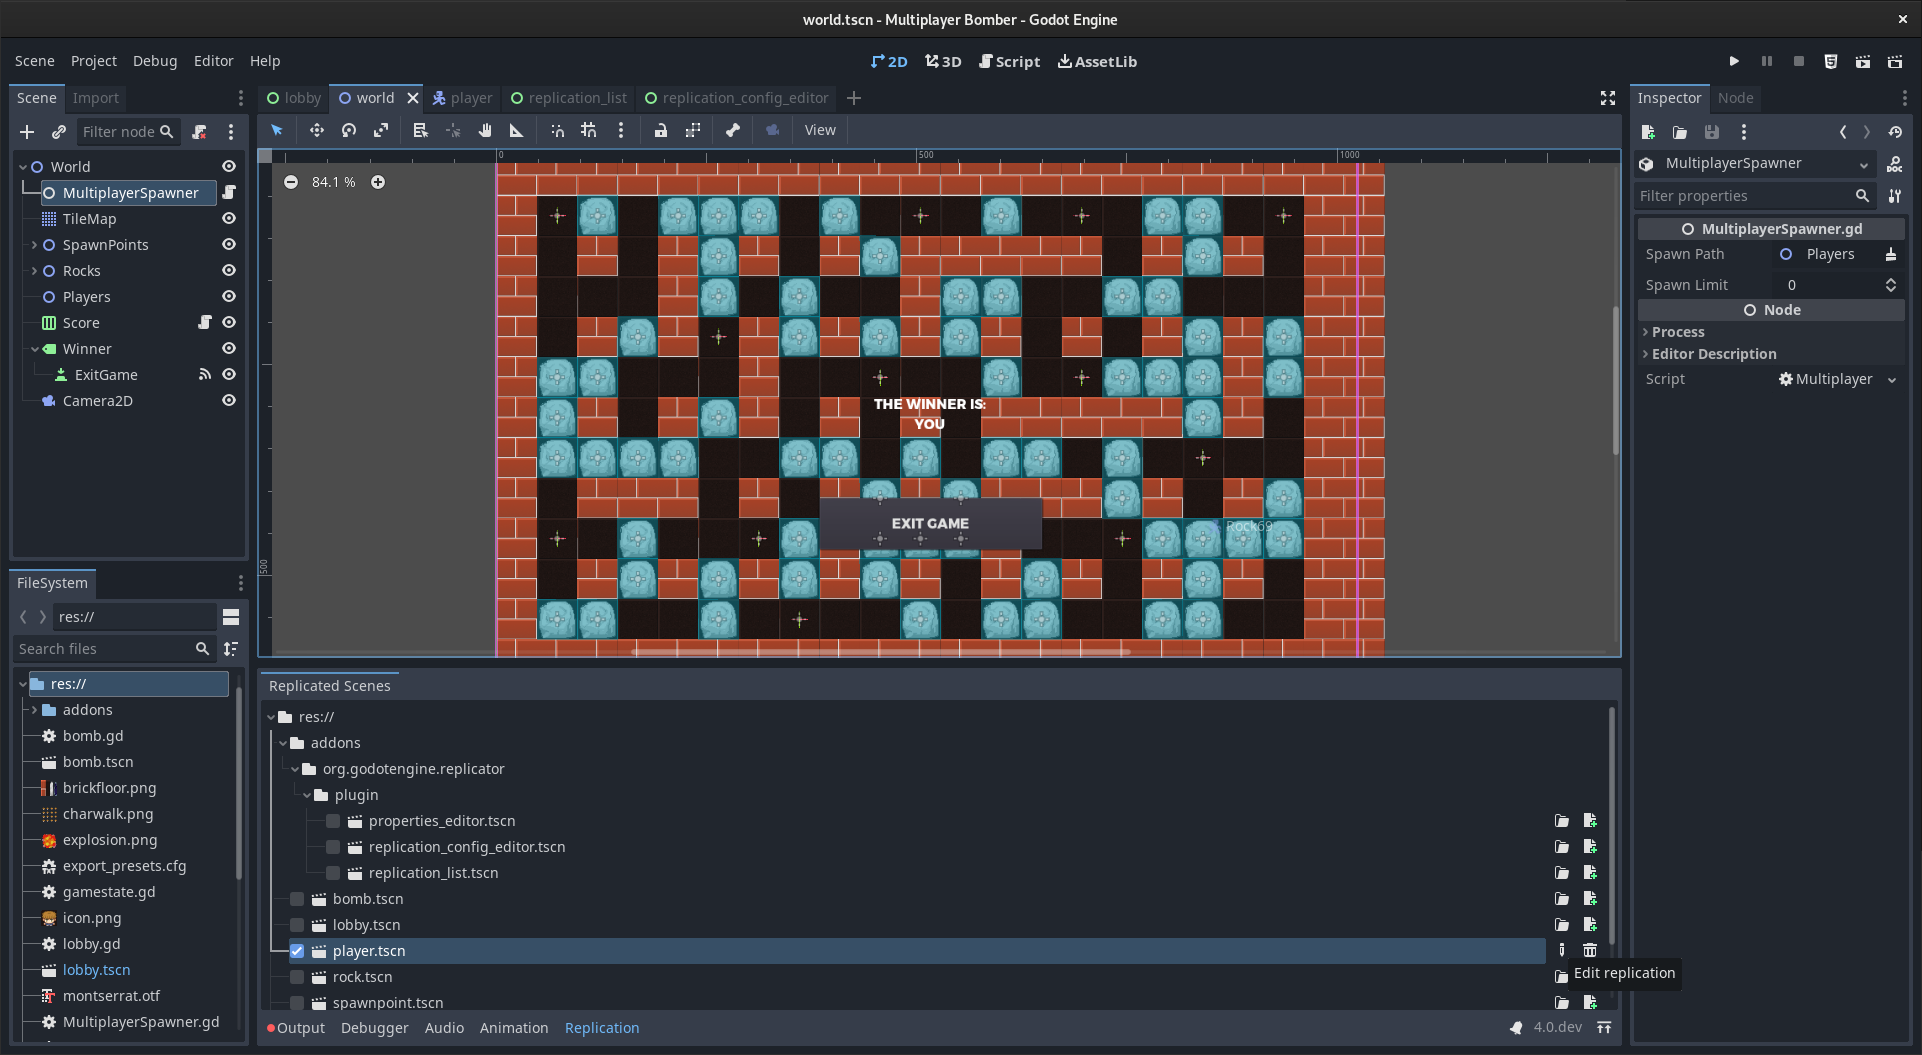Activate the Pan Mode hand tool
1922x1055 pixels.
(485, 130)
